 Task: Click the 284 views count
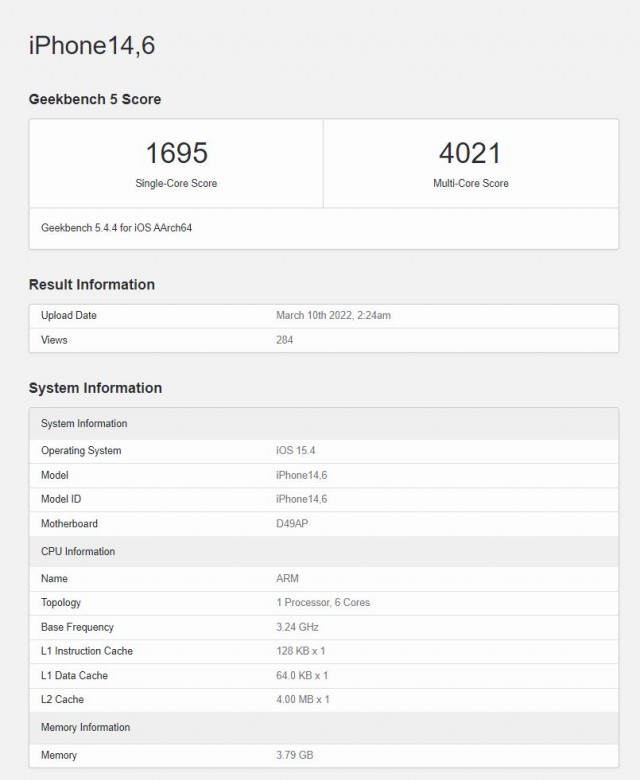[284, 340]
